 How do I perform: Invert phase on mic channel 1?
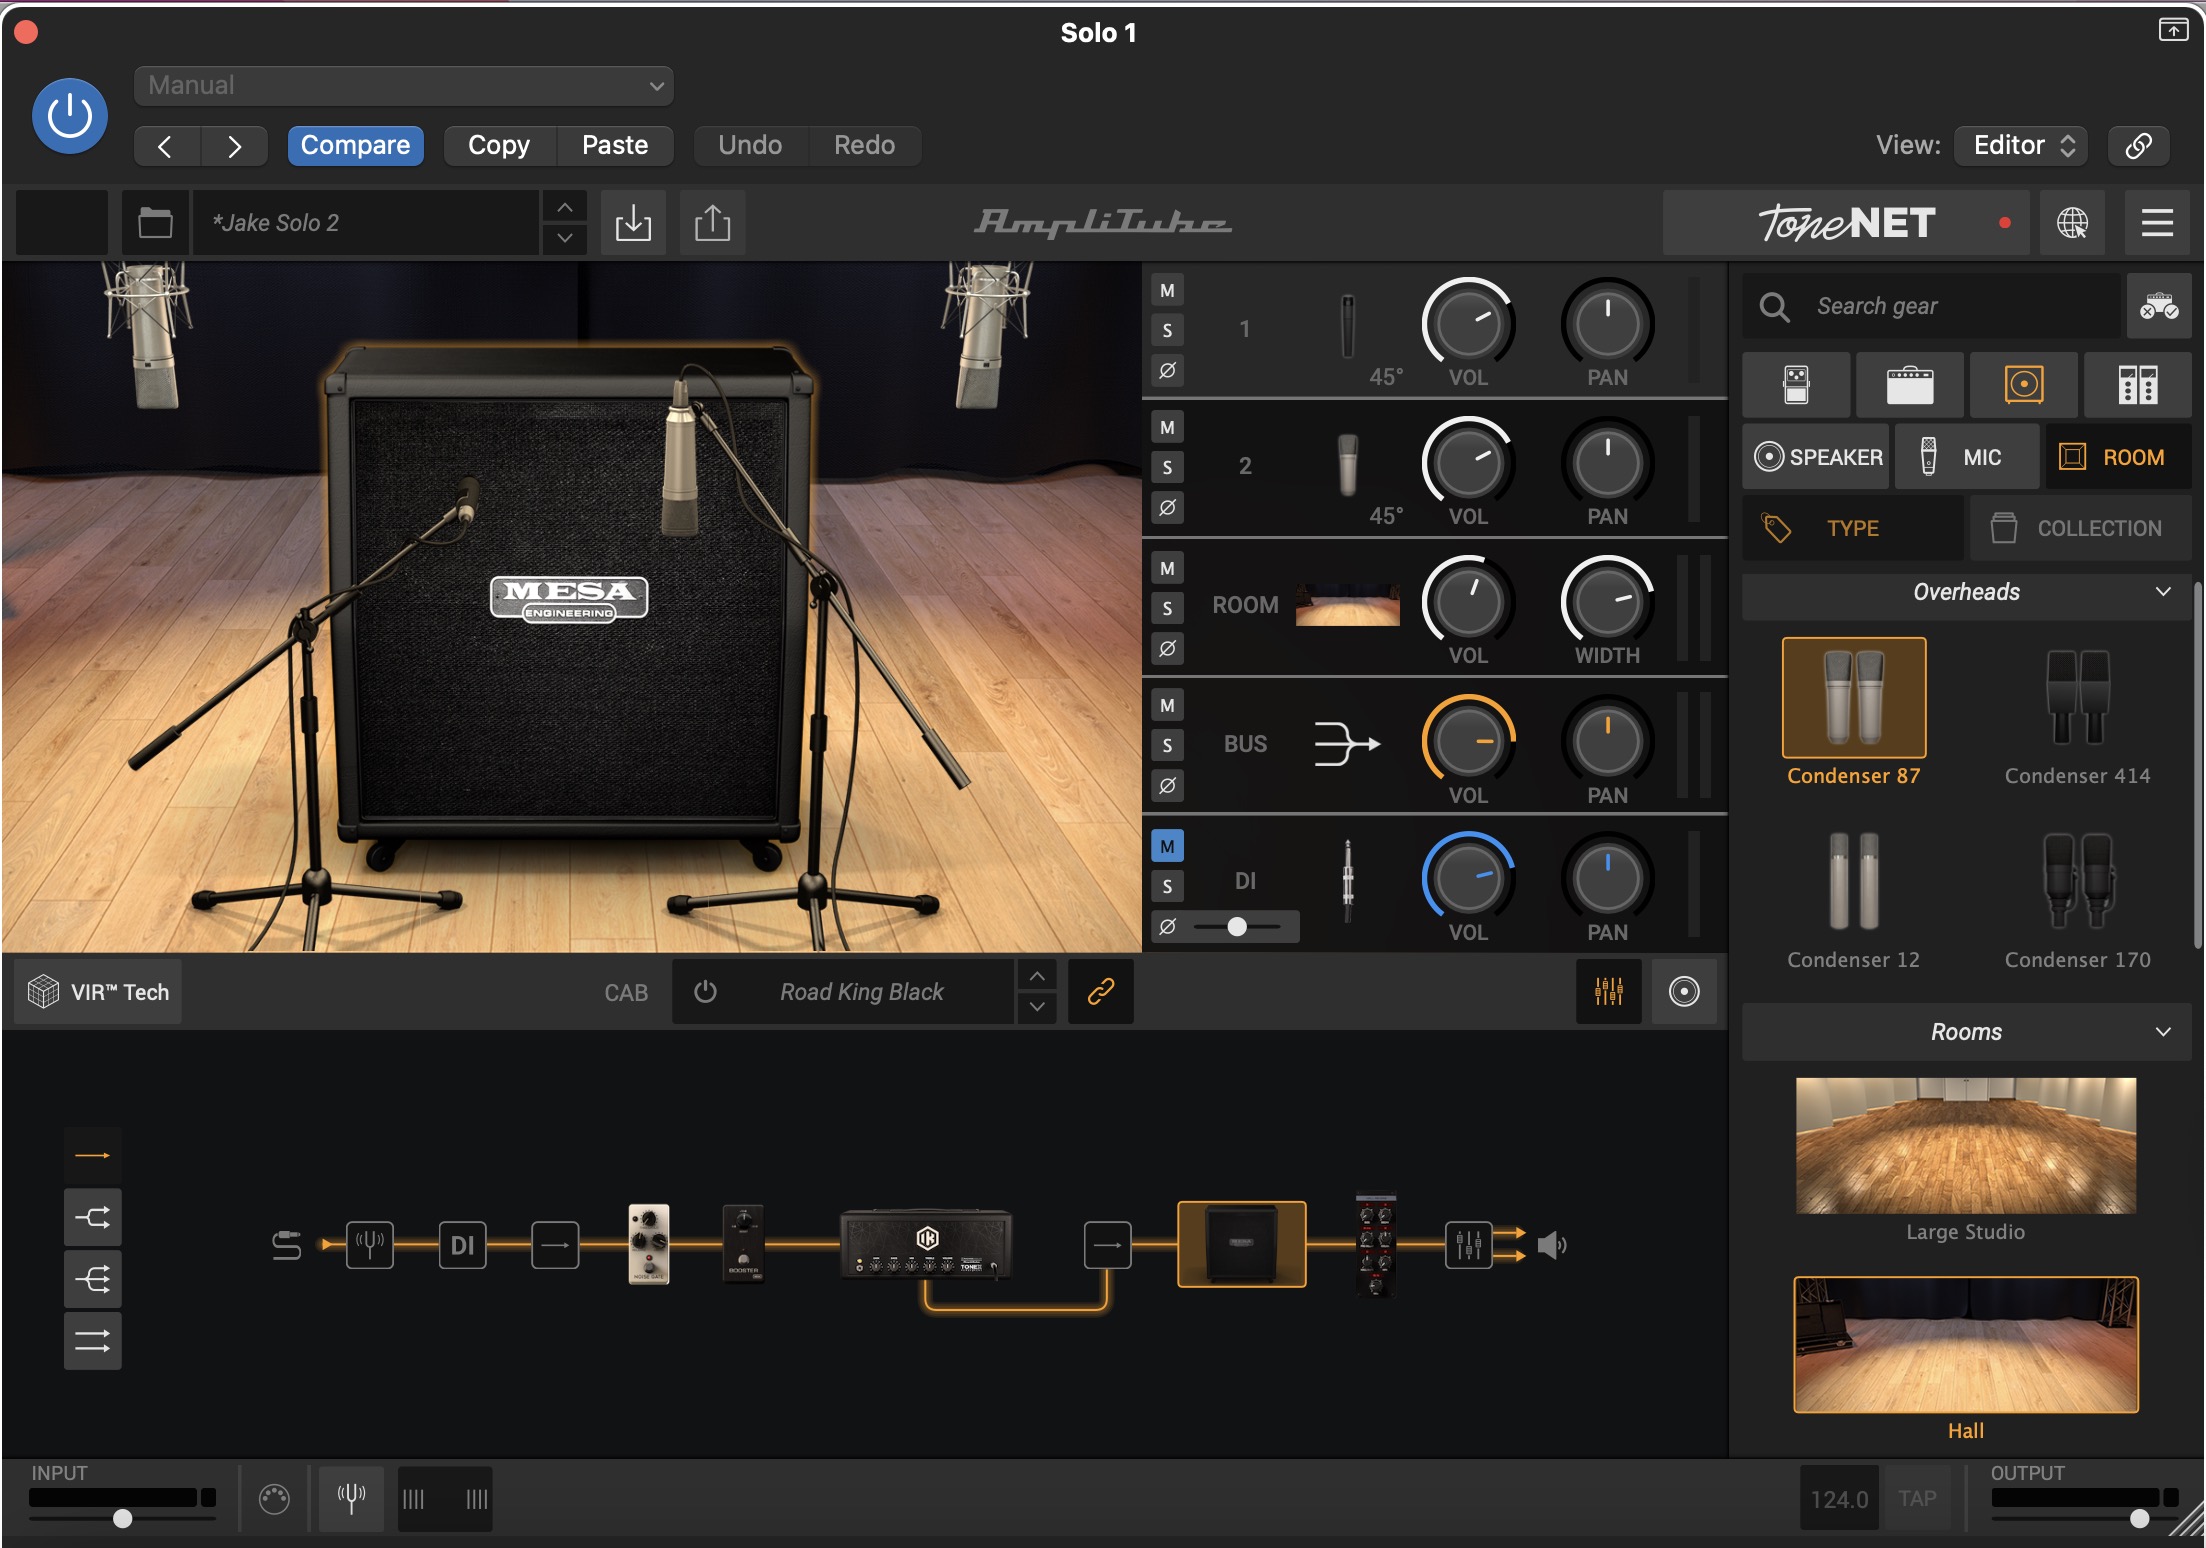pyautogui.click(x=1167, y=370)
